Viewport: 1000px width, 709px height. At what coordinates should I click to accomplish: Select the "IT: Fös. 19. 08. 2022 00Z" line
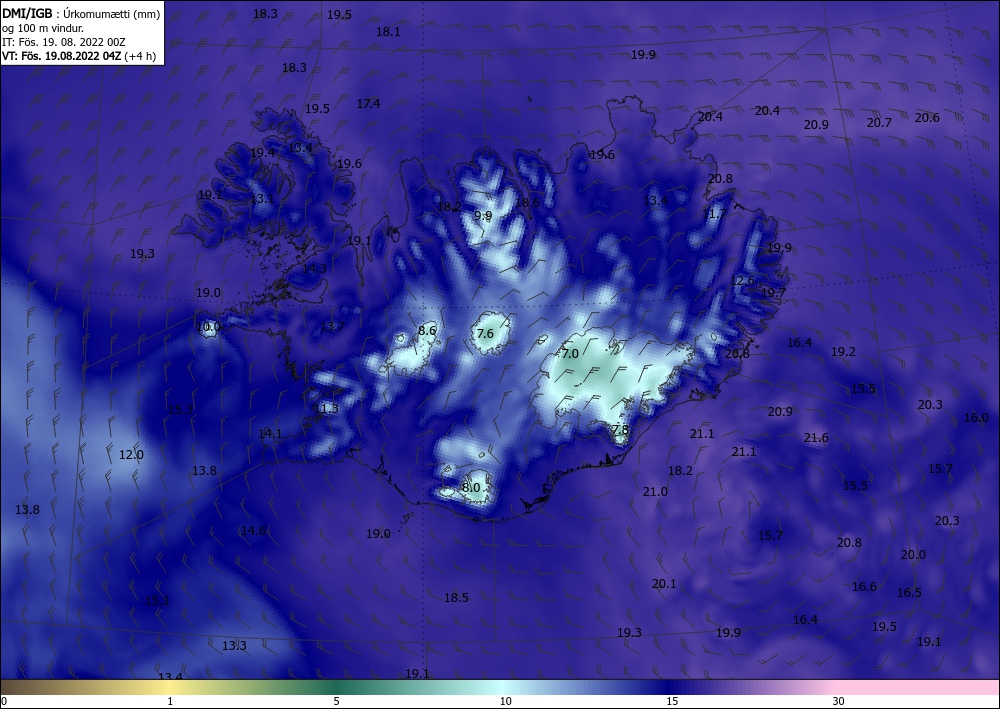64,42
